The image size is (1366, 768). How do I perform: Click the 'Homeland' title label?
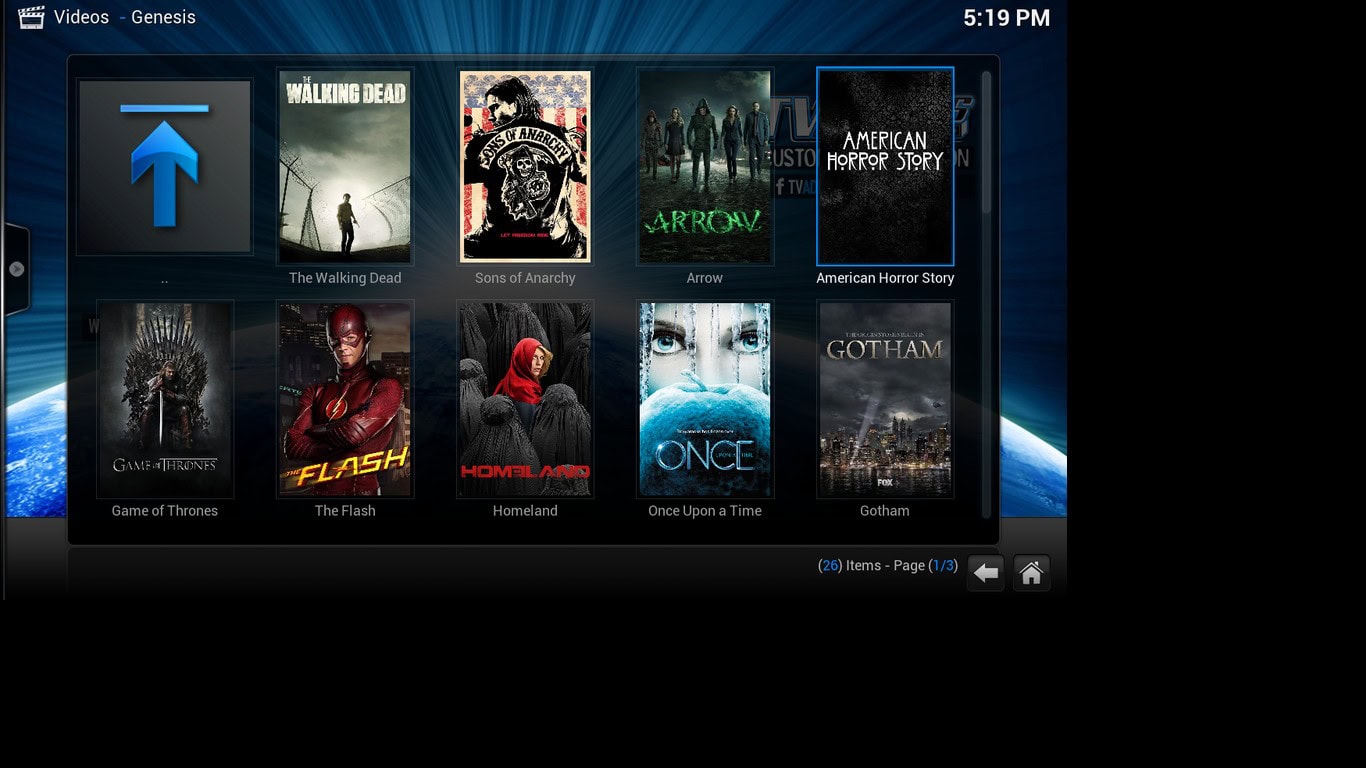point(525,511)
